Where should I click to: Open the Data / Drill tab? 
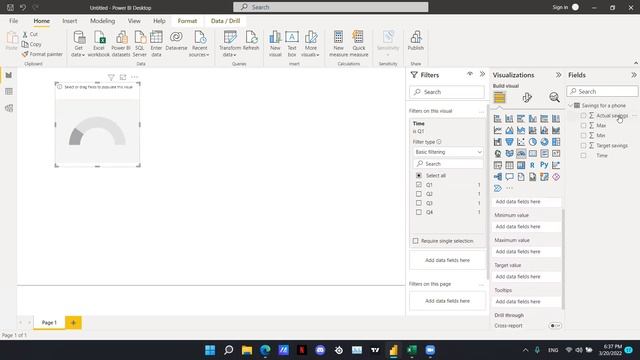tap(225, 21)
